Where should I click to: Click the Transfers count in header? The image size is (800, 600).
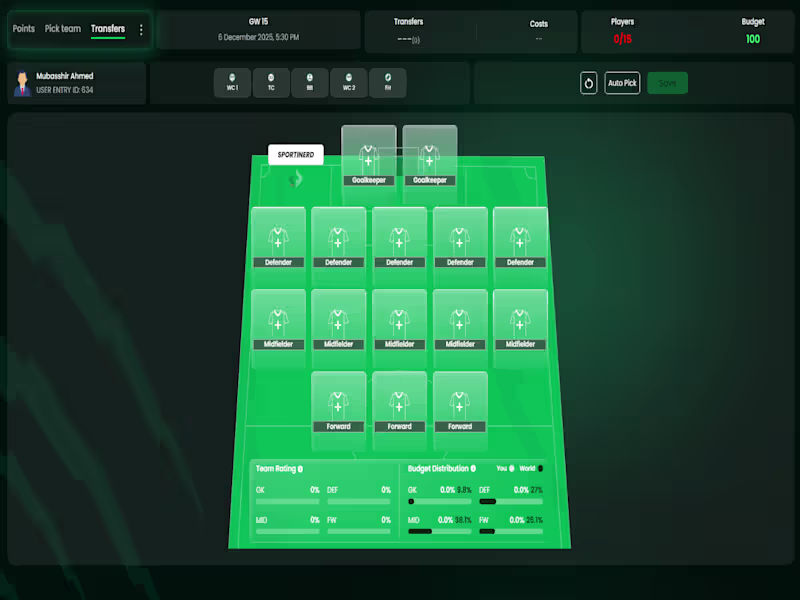tap(408, 39)
